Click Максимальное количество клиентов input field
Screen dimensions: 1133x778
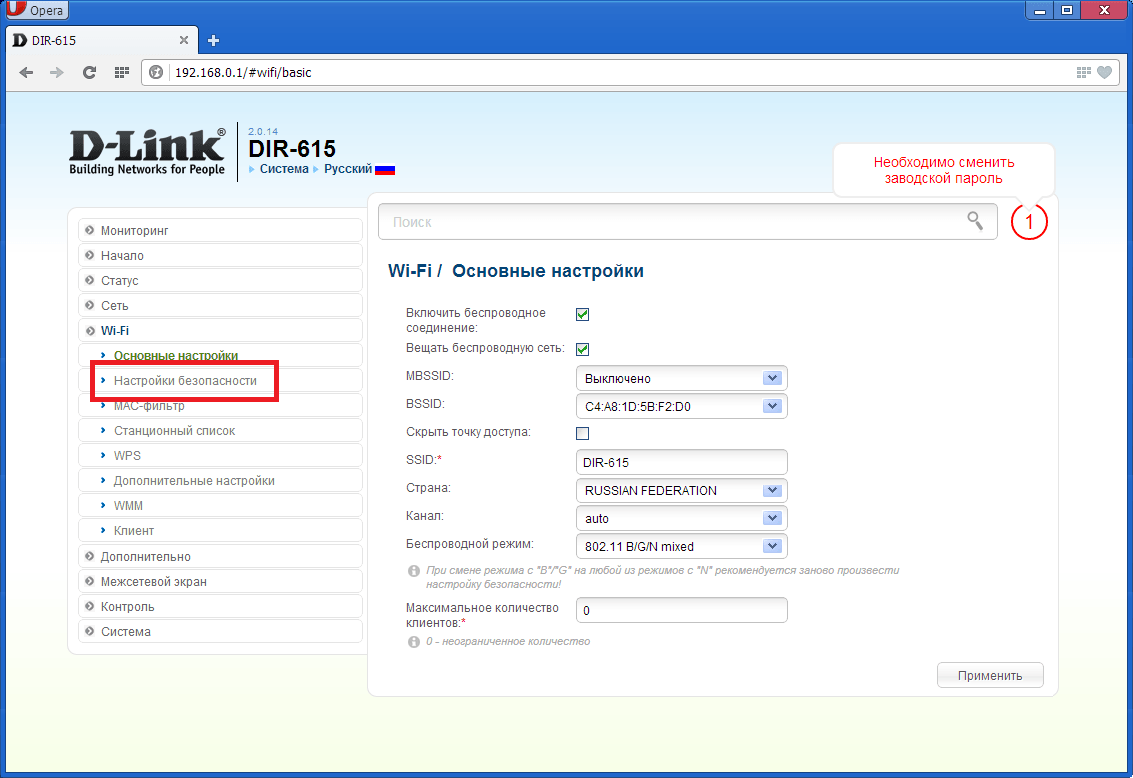click(681, 610)
